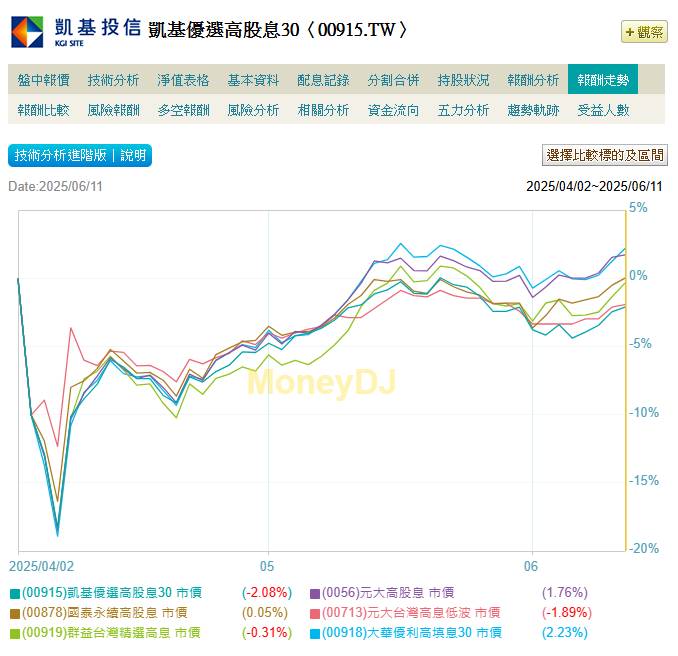Image resolution: width=678 pixels, height=656 pixels.
Task: Click 選擇比較標的及區間 button
Action: 604,155
